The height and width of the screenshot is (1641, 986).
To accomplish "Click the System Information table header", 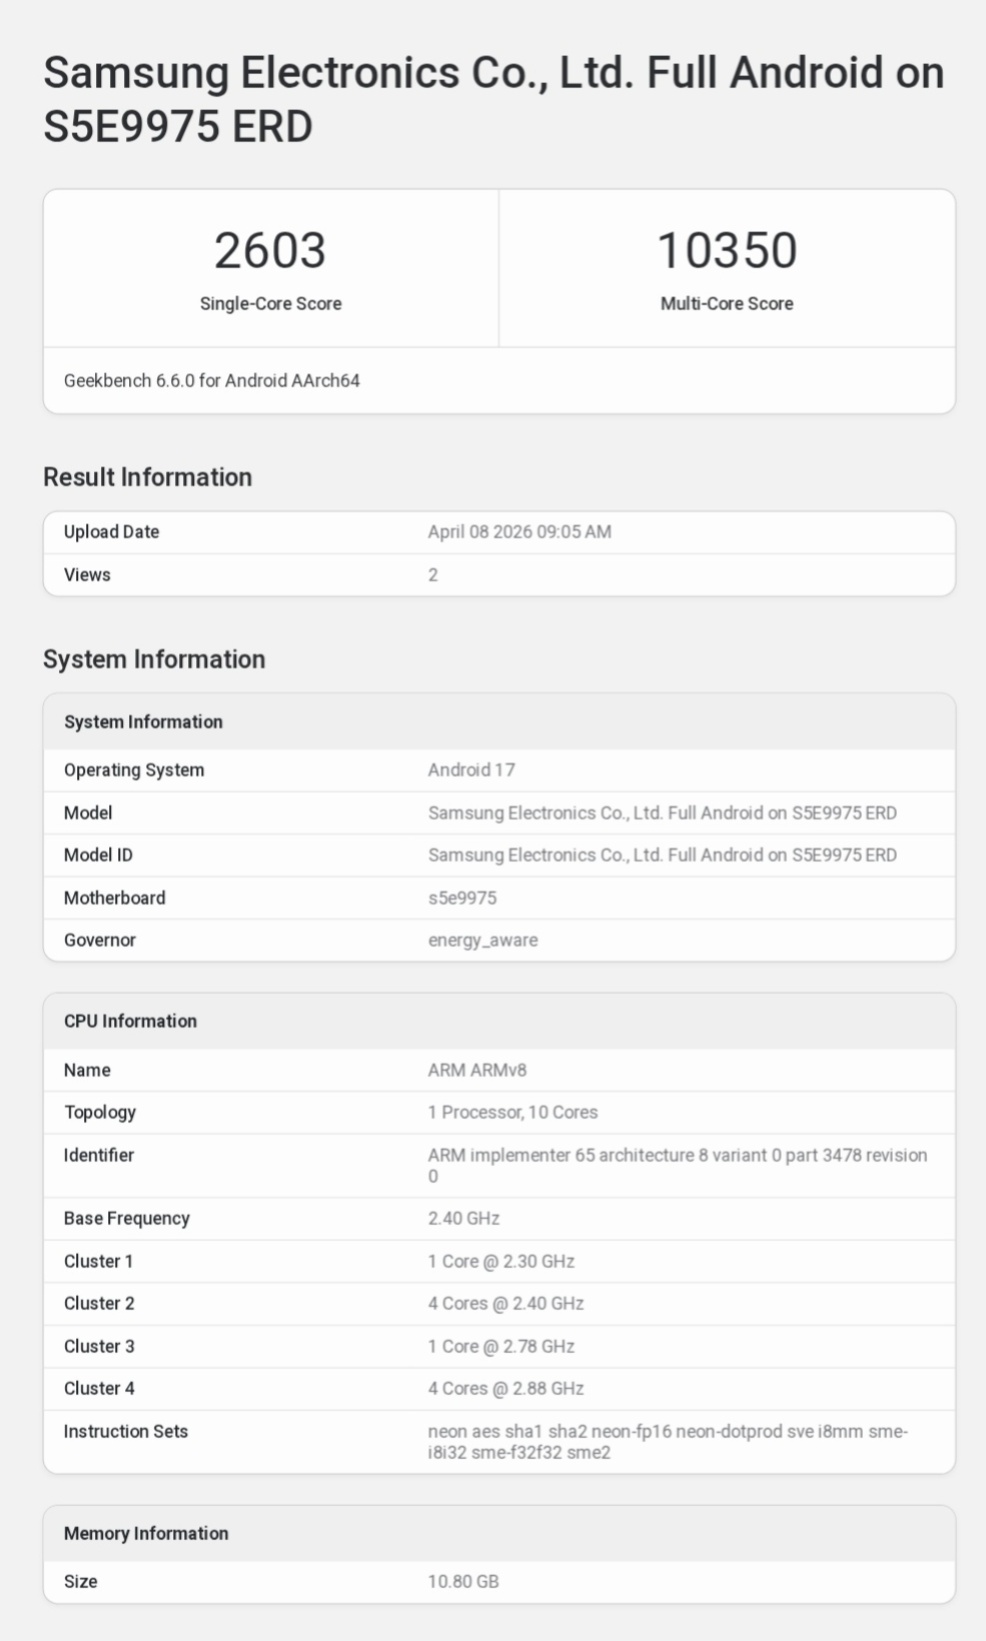I will click(x=143, y=722).
